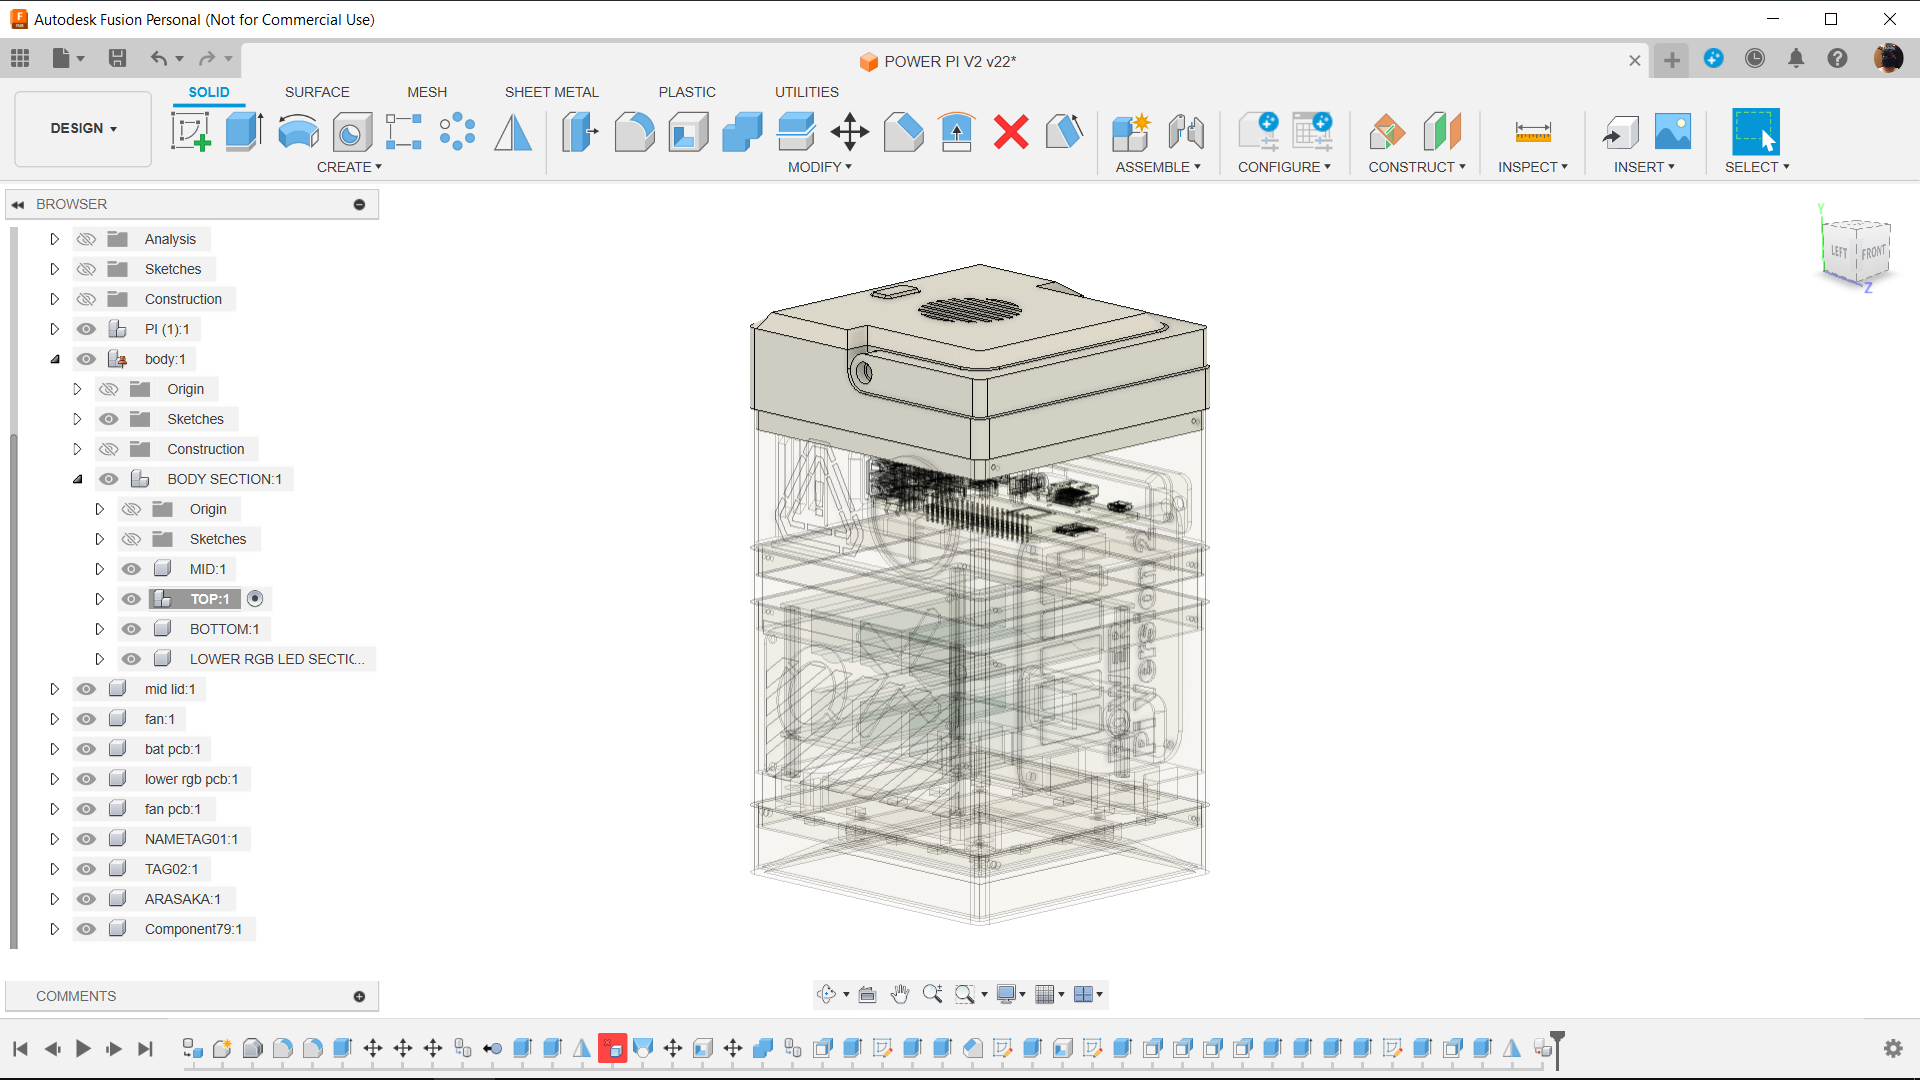
Task: Select the Press Pull tool
Action: coord(580,131)
